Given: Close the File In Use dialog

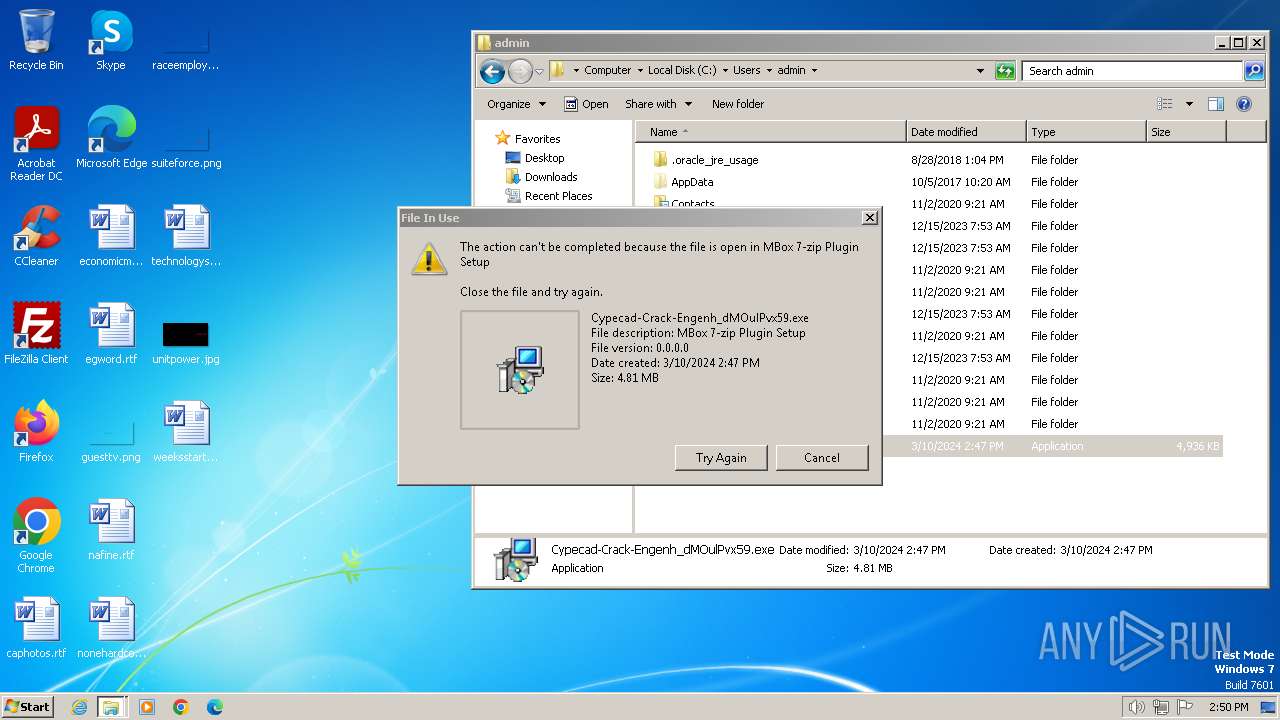Looking at the screenshot, I should pos(870,218).
